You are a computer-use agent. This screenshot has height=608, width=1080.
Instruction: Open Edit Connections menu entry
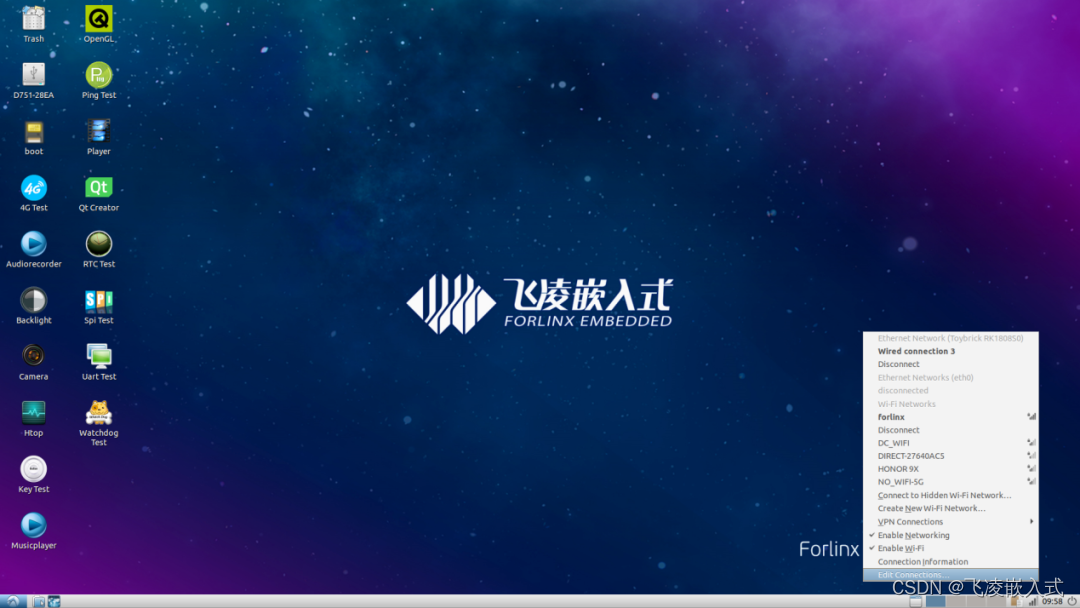951,575
